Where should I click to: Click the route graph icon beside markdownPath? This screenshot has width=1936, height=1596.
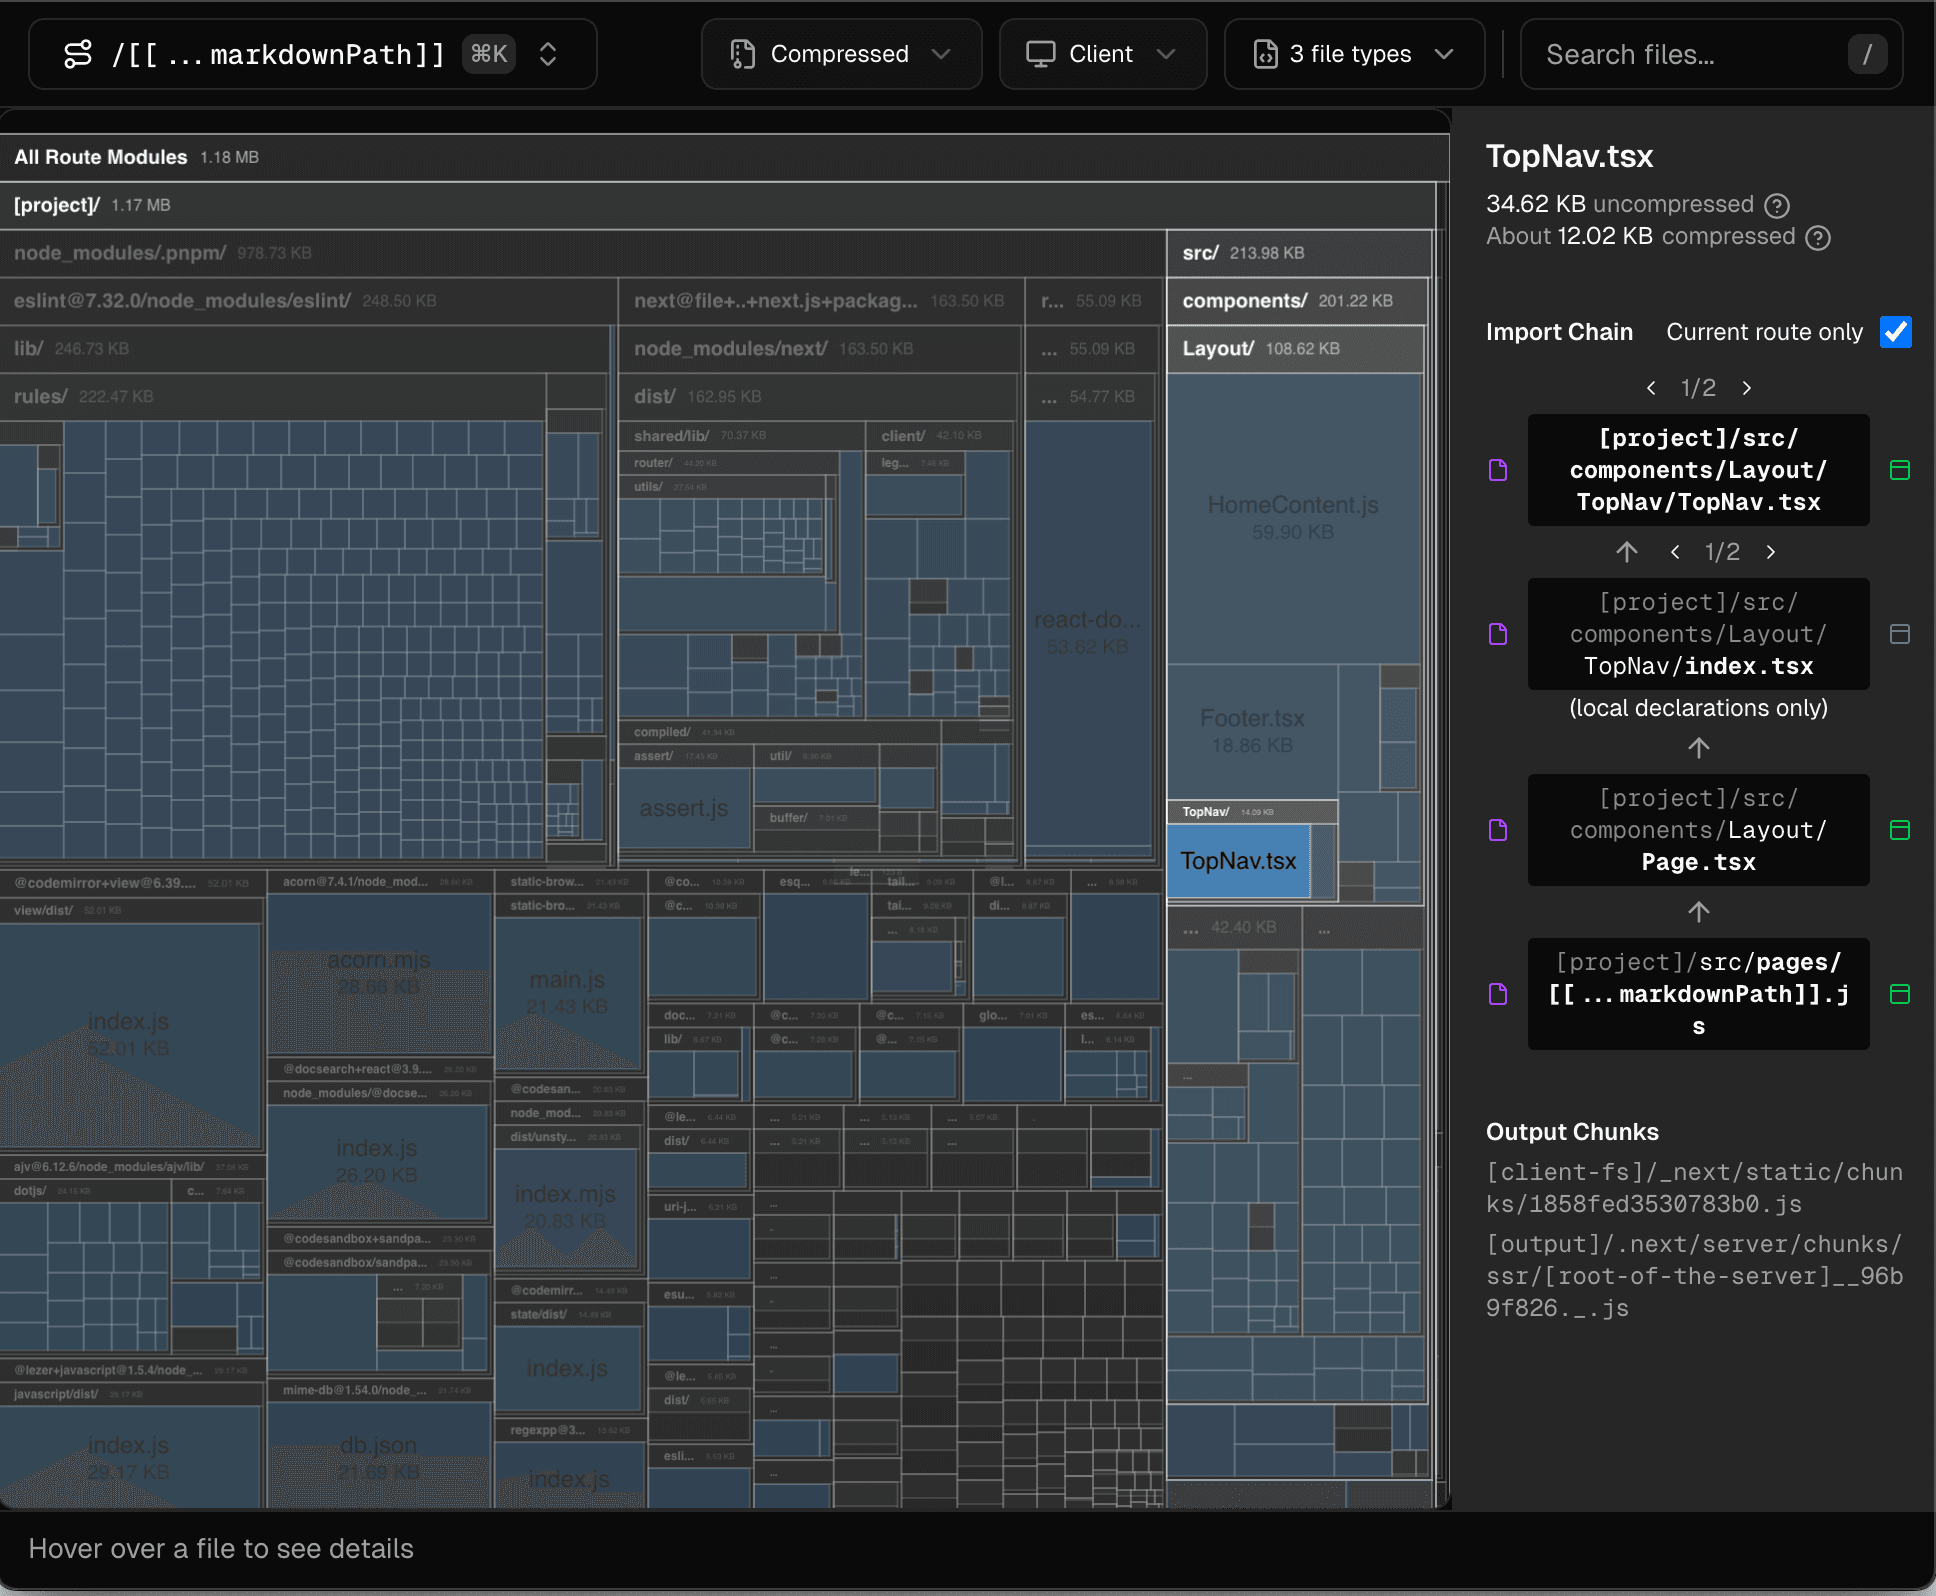[78, 54]
